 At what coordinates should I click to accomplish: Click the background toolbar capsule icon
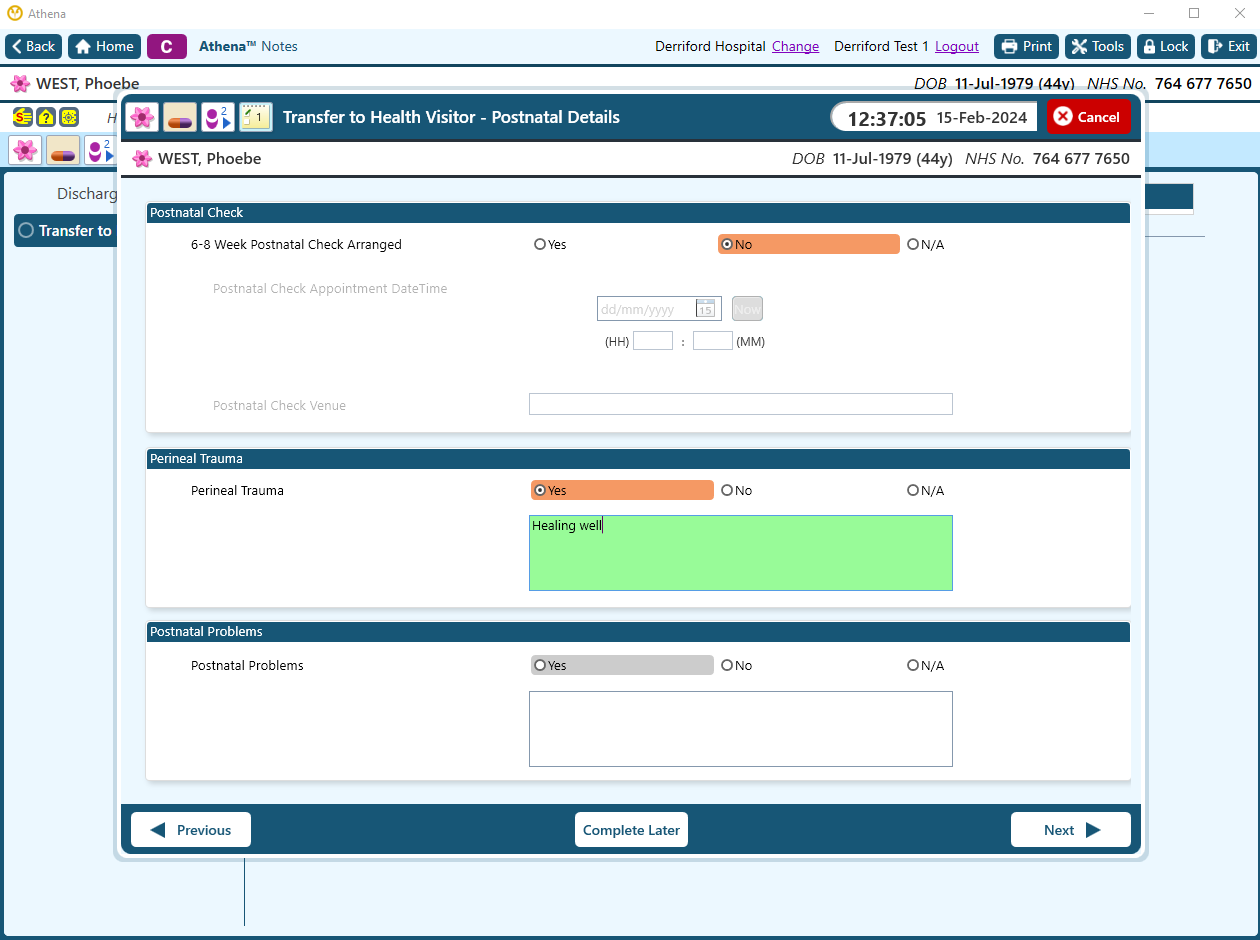coord(63,150)
